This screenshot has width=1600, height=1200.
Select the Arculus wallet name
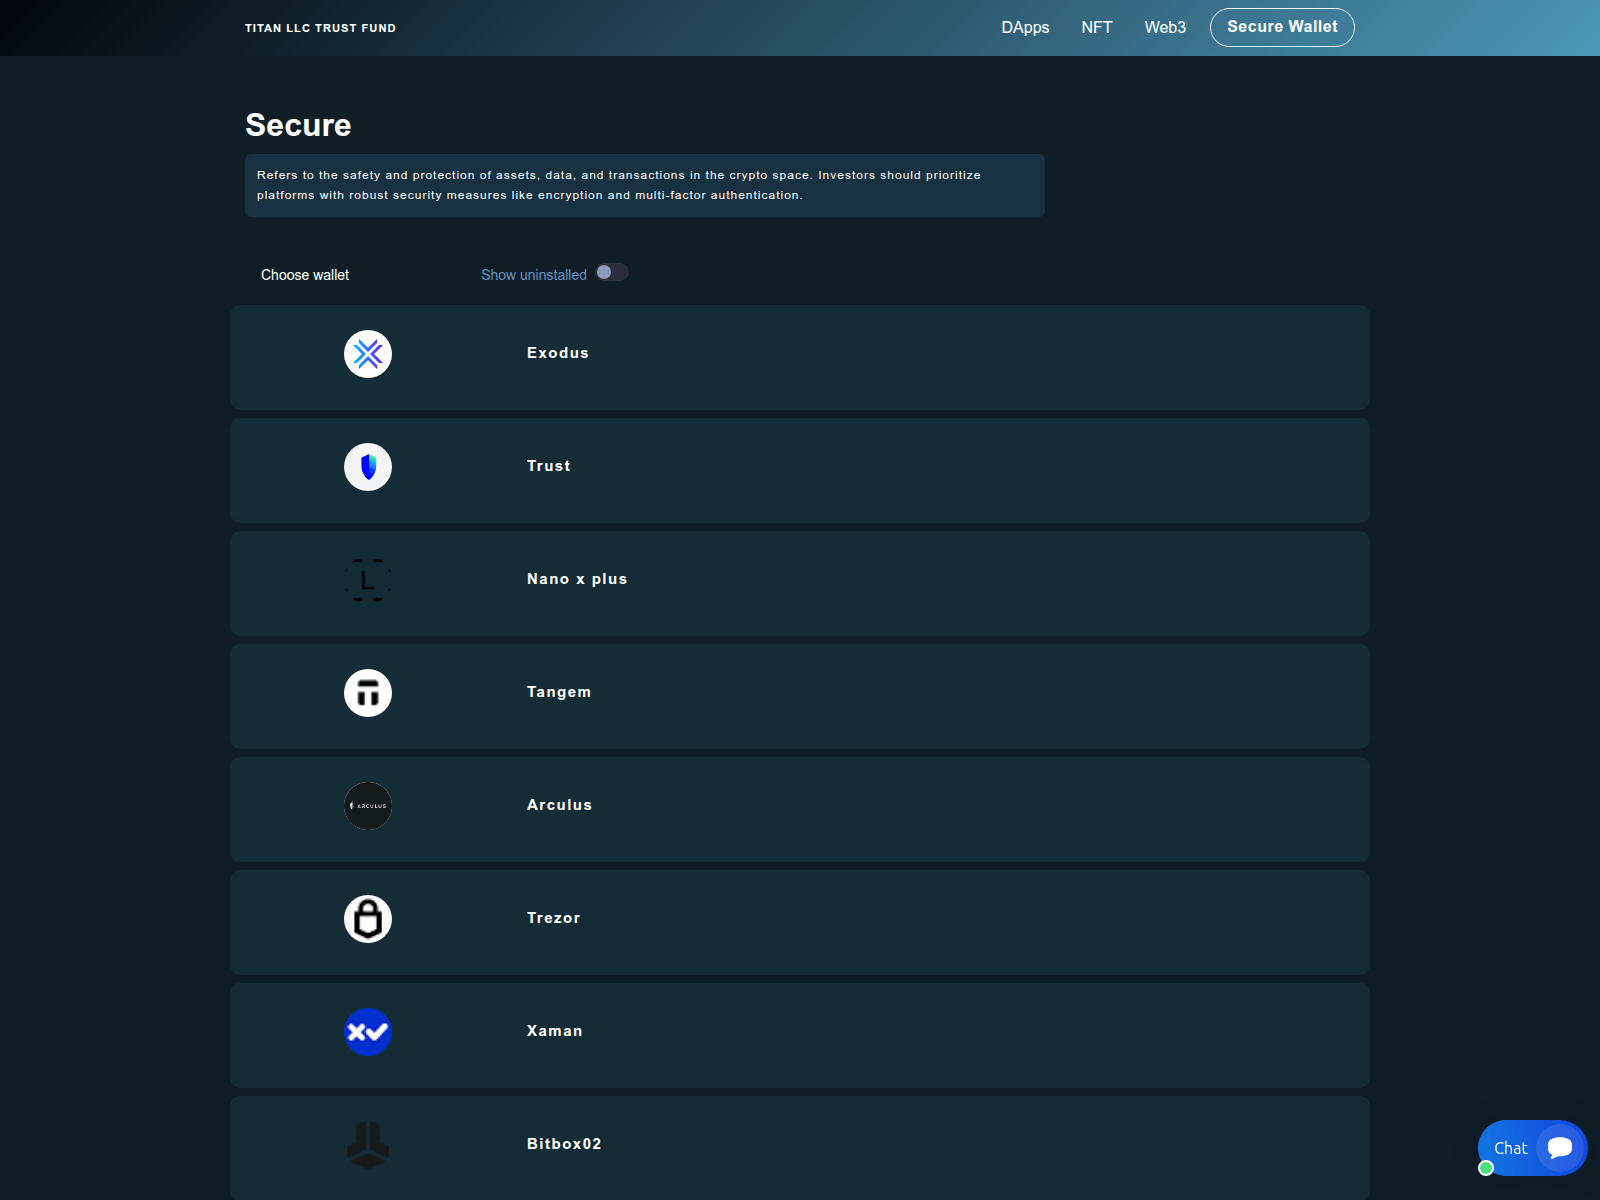pyautogui.click(x=559, y=805)
